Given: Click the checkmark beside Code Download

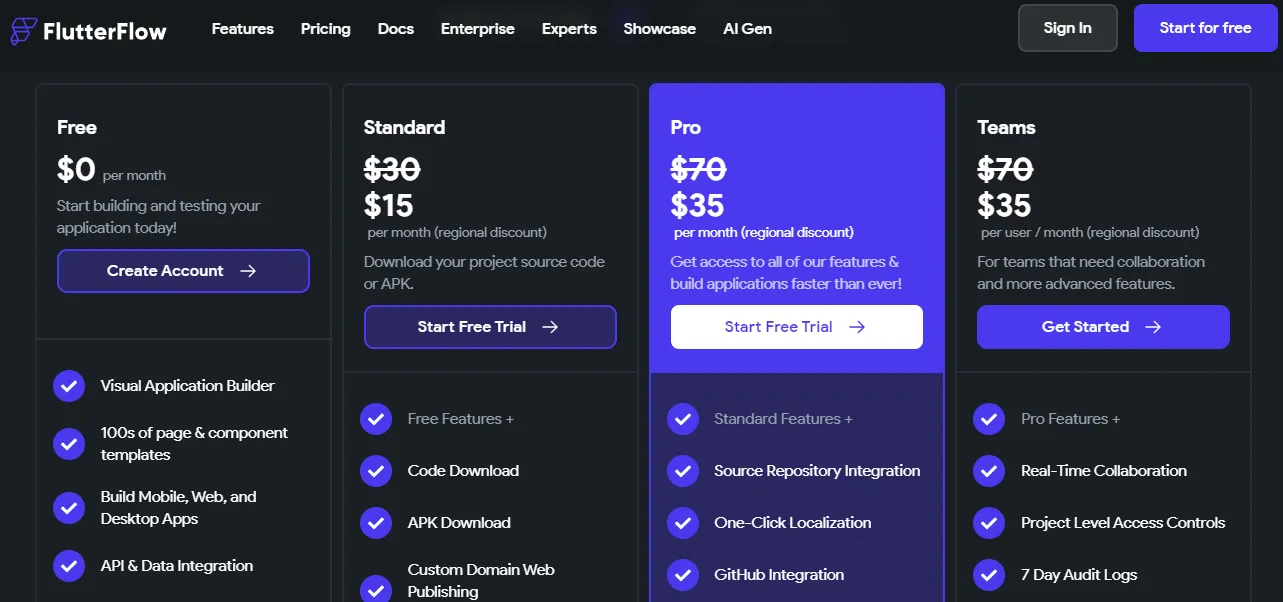Looking at the screenshot, I should click(x=376, y=471).
